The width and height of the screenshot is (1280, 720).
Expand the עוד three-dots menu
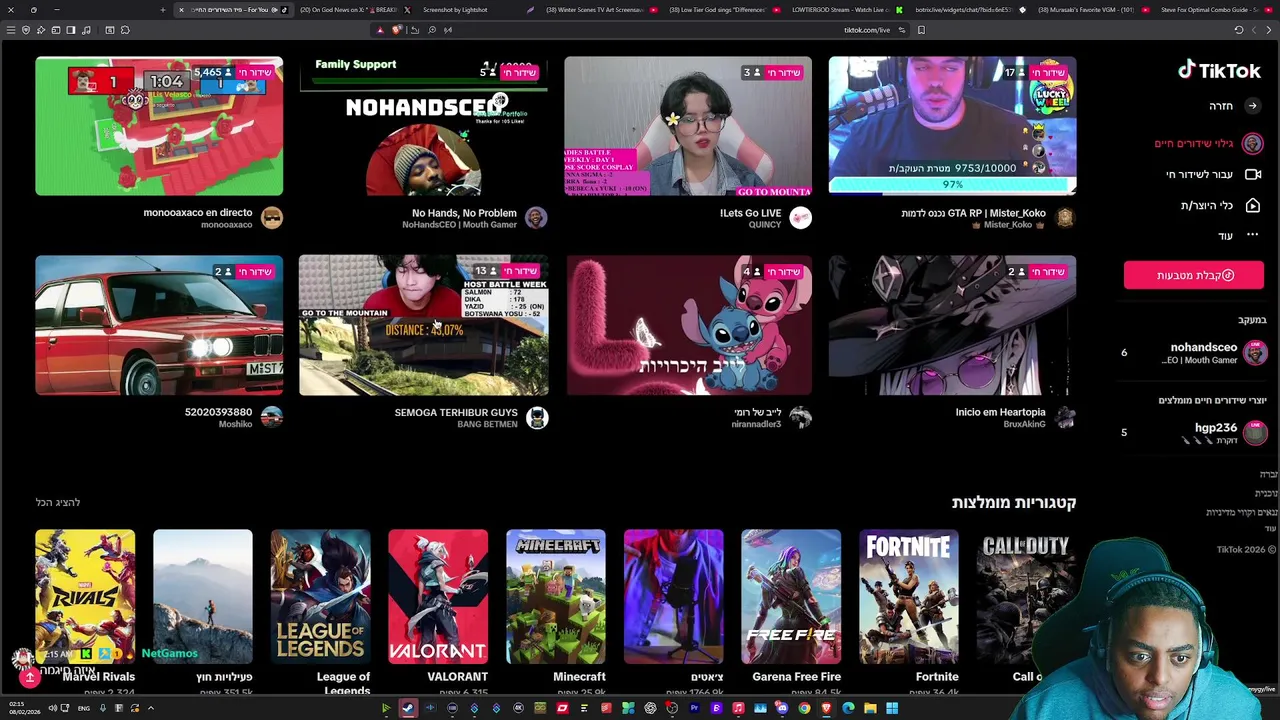tap(1252, 235)
